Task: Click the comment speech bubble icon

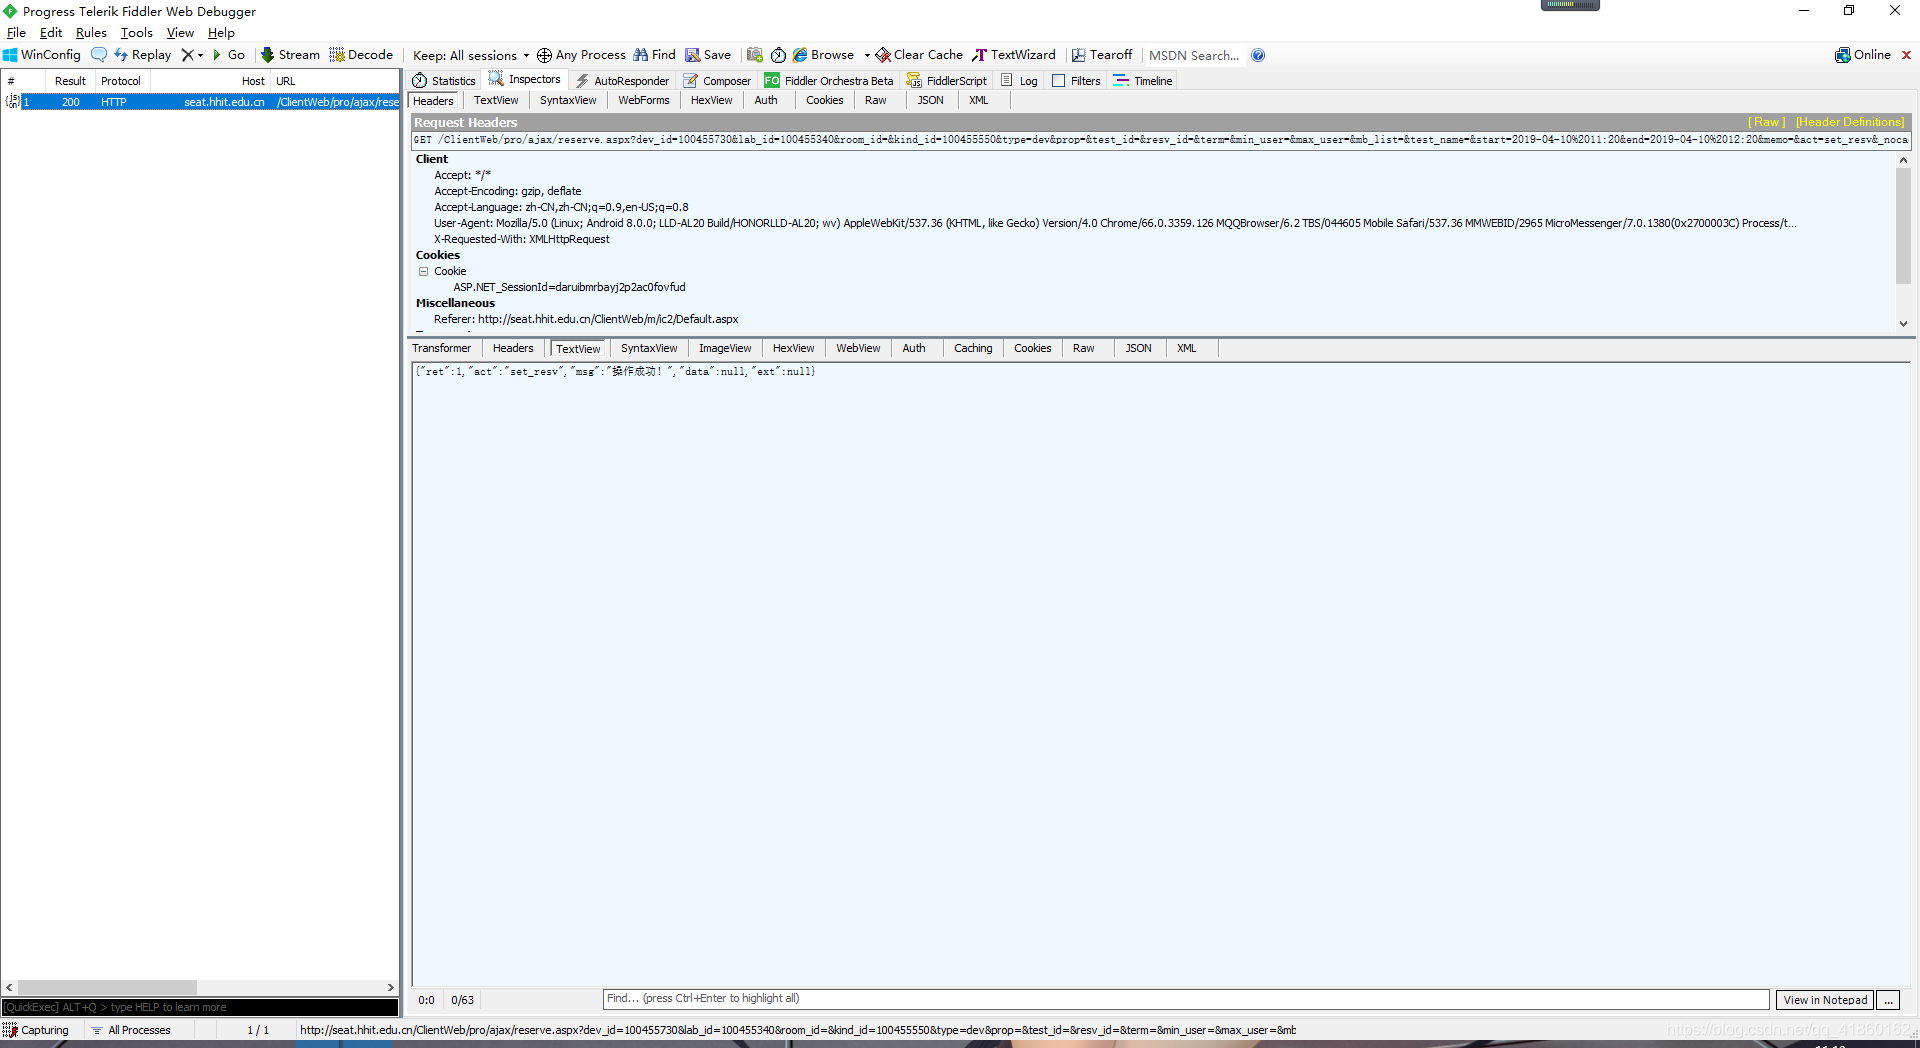Action: (99, 55)
